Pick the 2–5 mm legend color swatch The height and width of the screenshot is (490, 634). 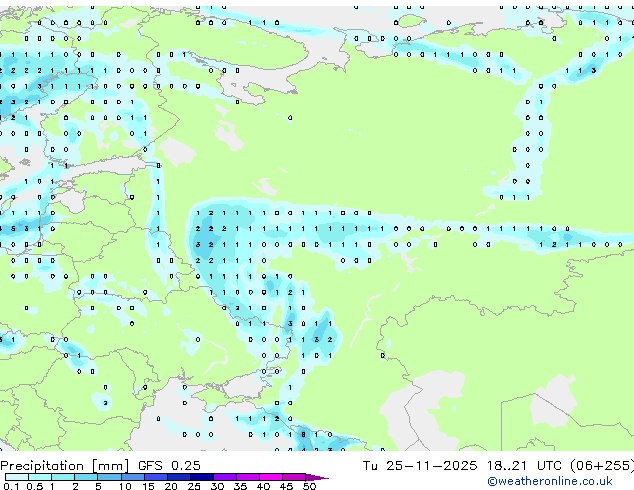coord(86,477)
